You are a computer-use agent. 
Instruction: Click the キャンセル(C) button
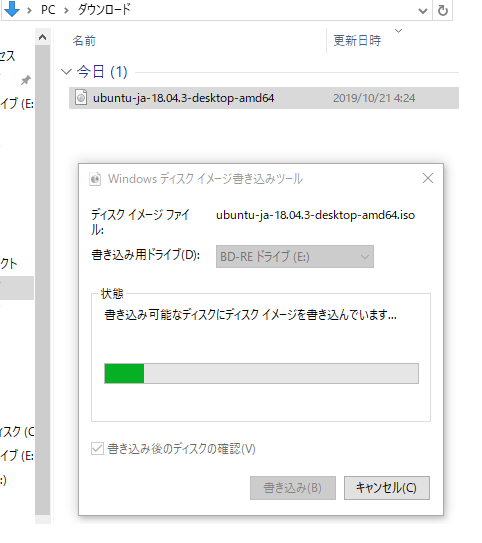387,488
